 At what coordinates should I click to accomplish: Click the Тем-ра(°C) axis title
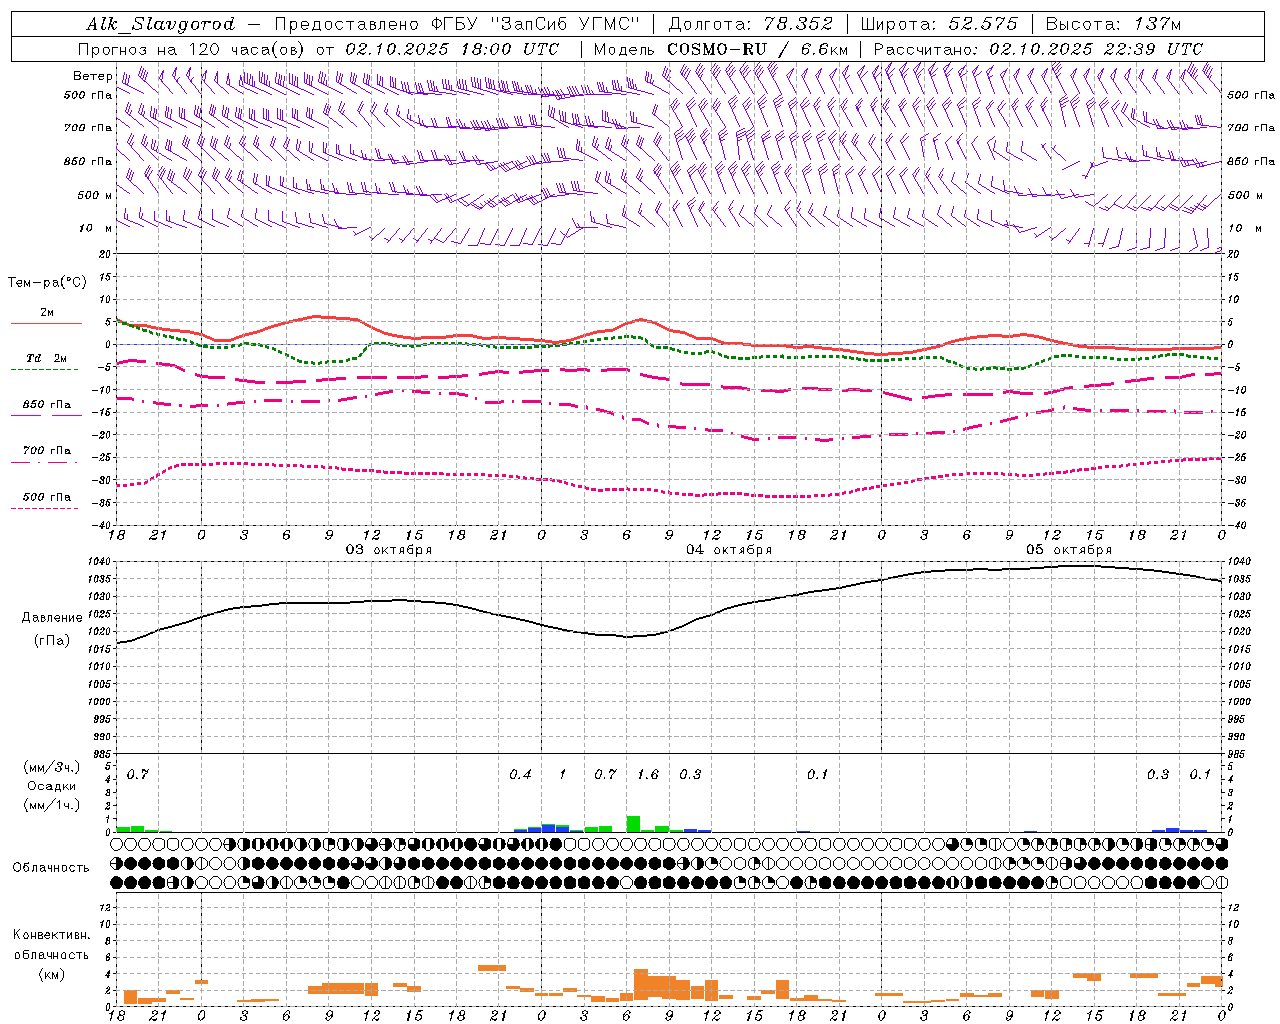pyautogui.click(x=47, y=283)
